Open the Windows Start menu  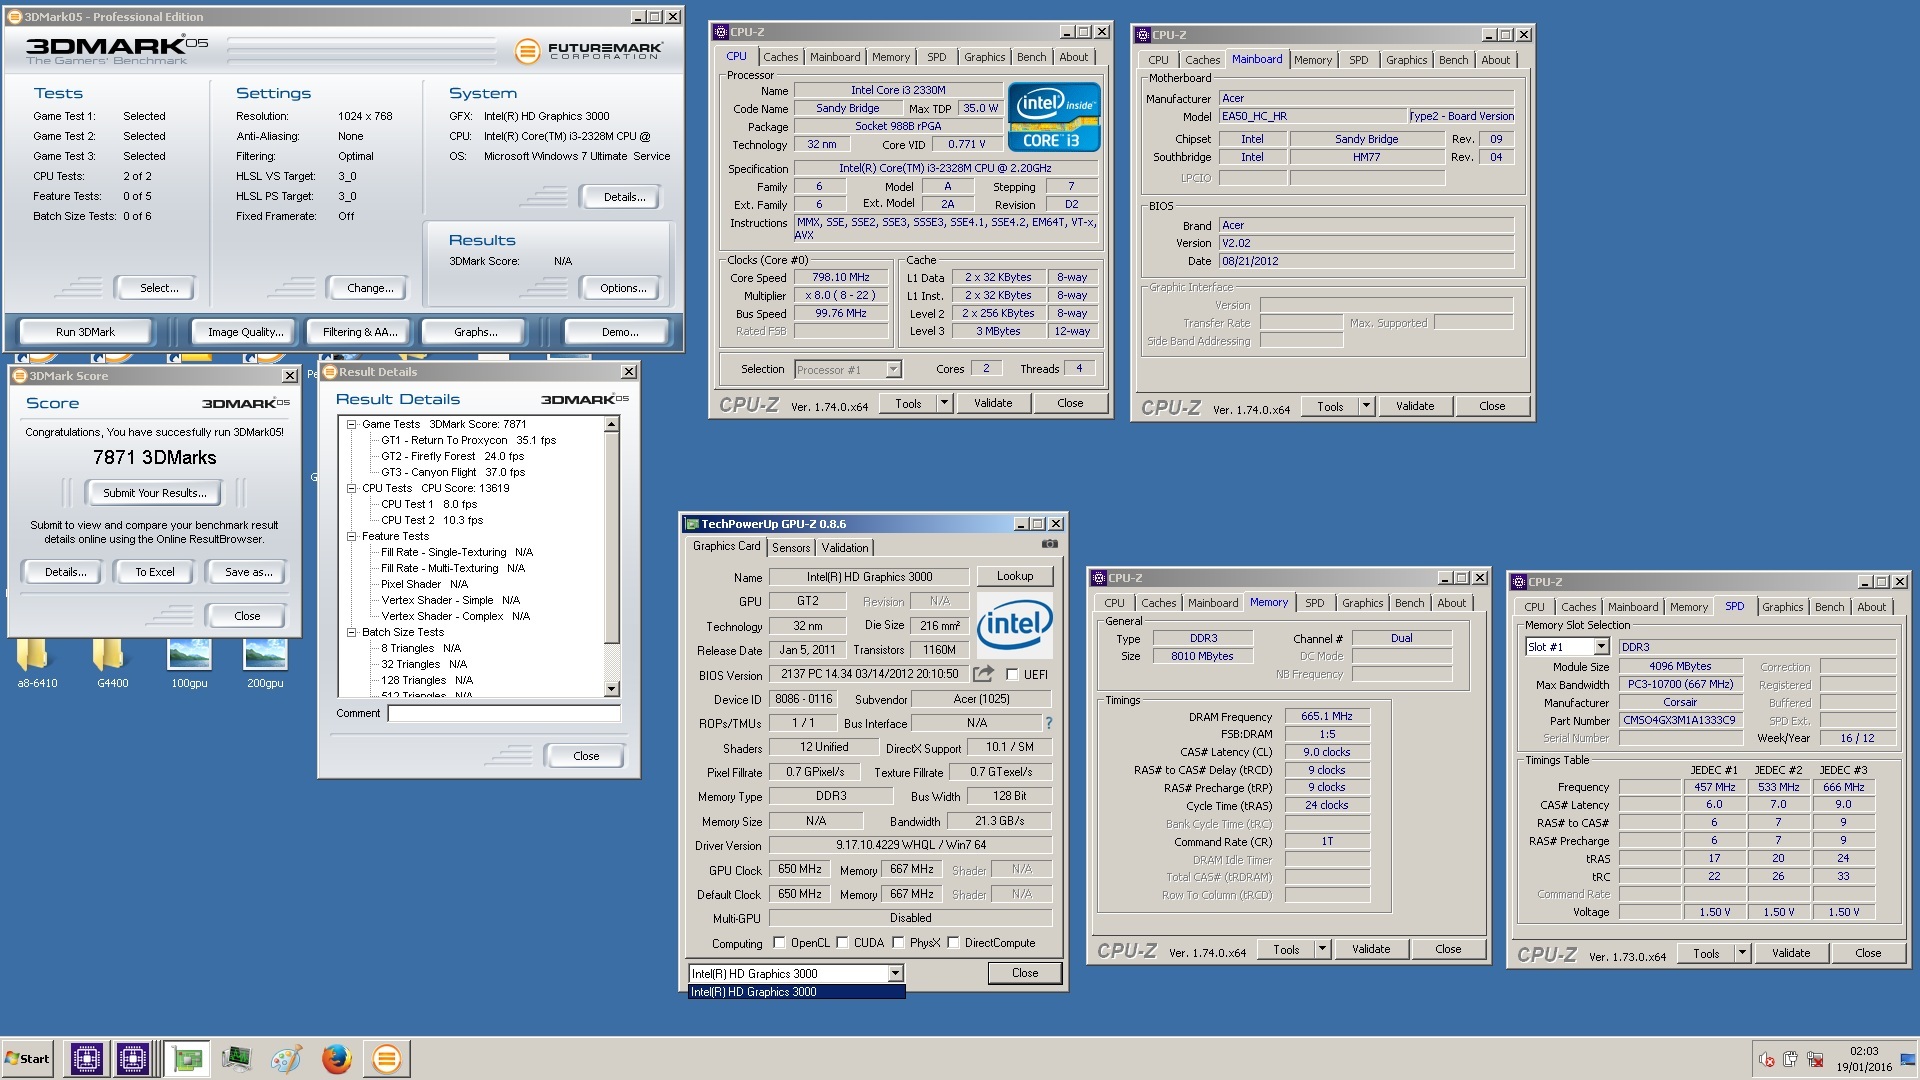coord(28,1059)
